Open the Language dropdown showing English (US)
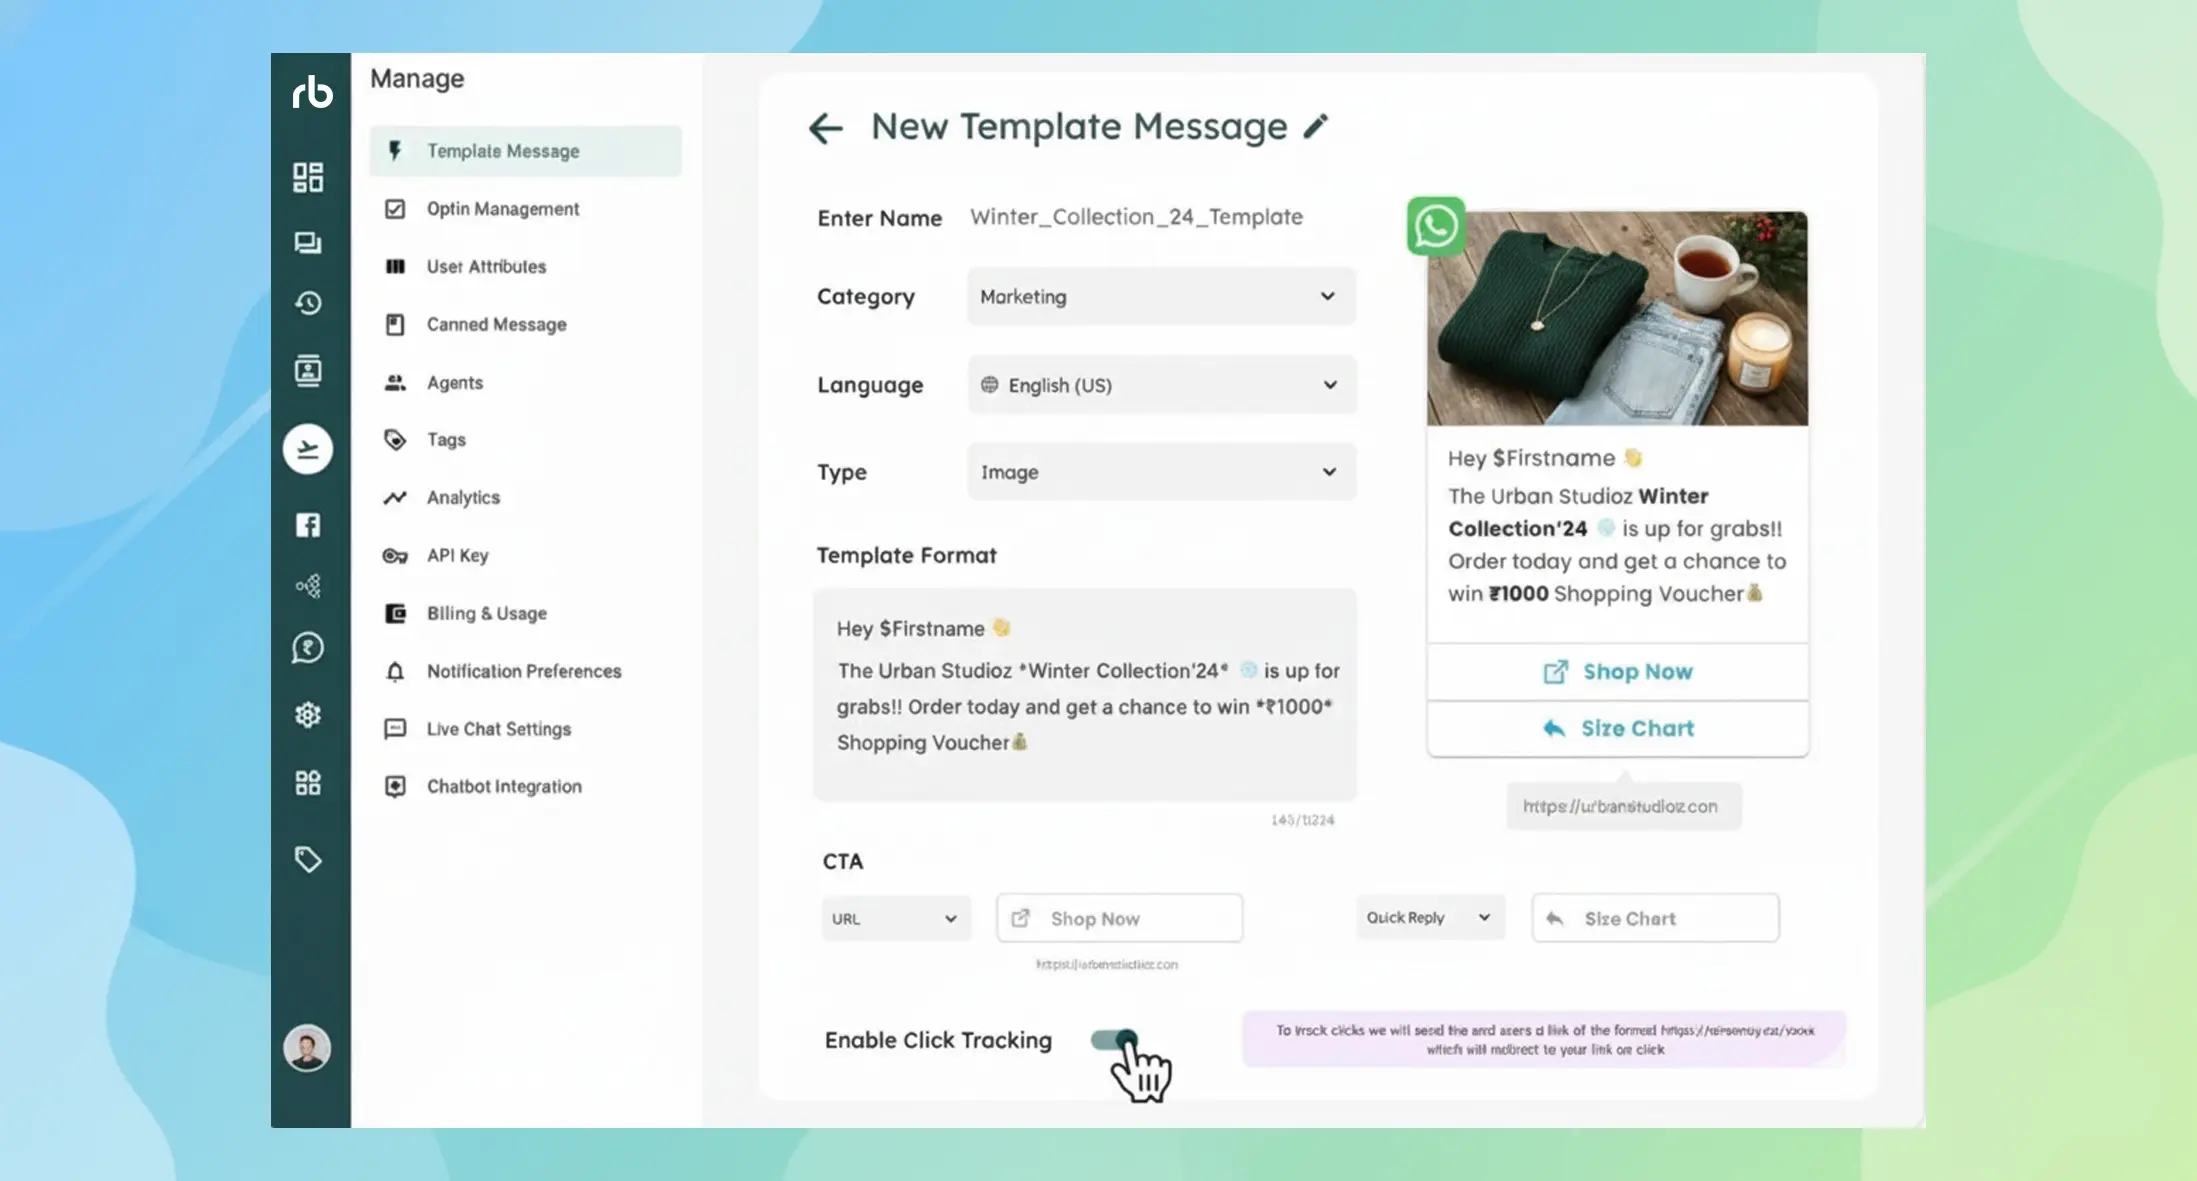 [x=1161, y=385]
